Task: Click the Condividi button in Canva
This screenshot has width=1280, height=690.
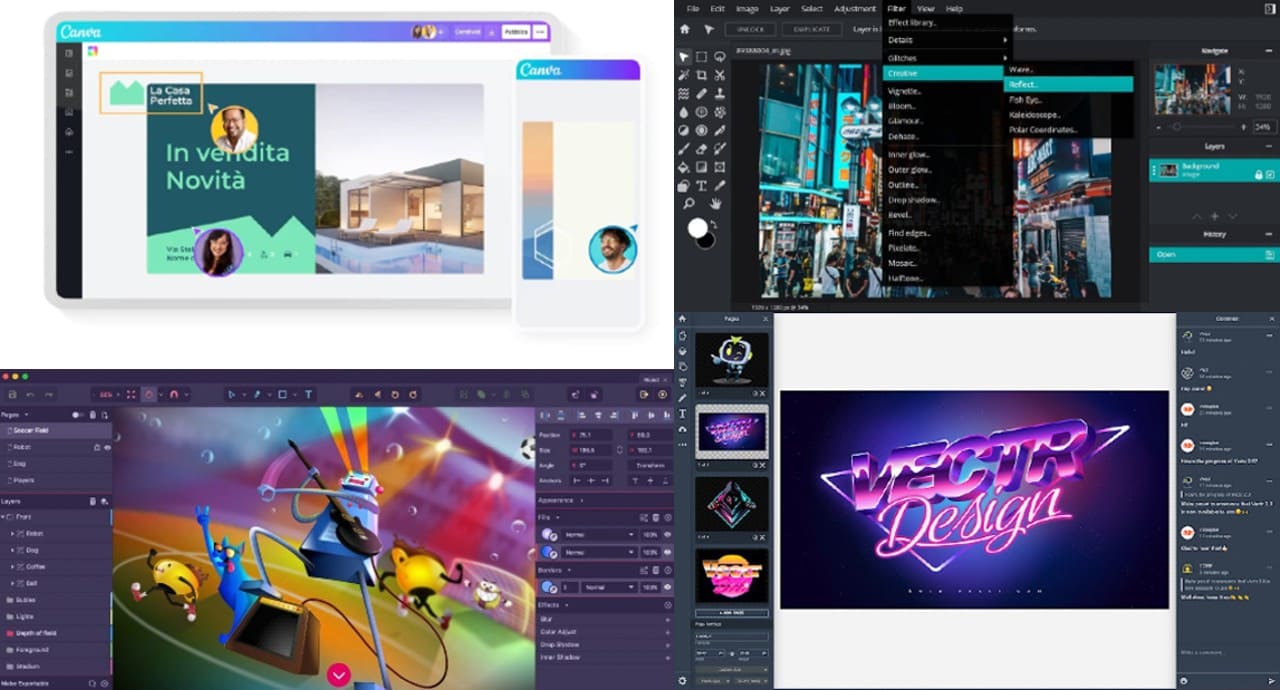Action: pos(468,32)
